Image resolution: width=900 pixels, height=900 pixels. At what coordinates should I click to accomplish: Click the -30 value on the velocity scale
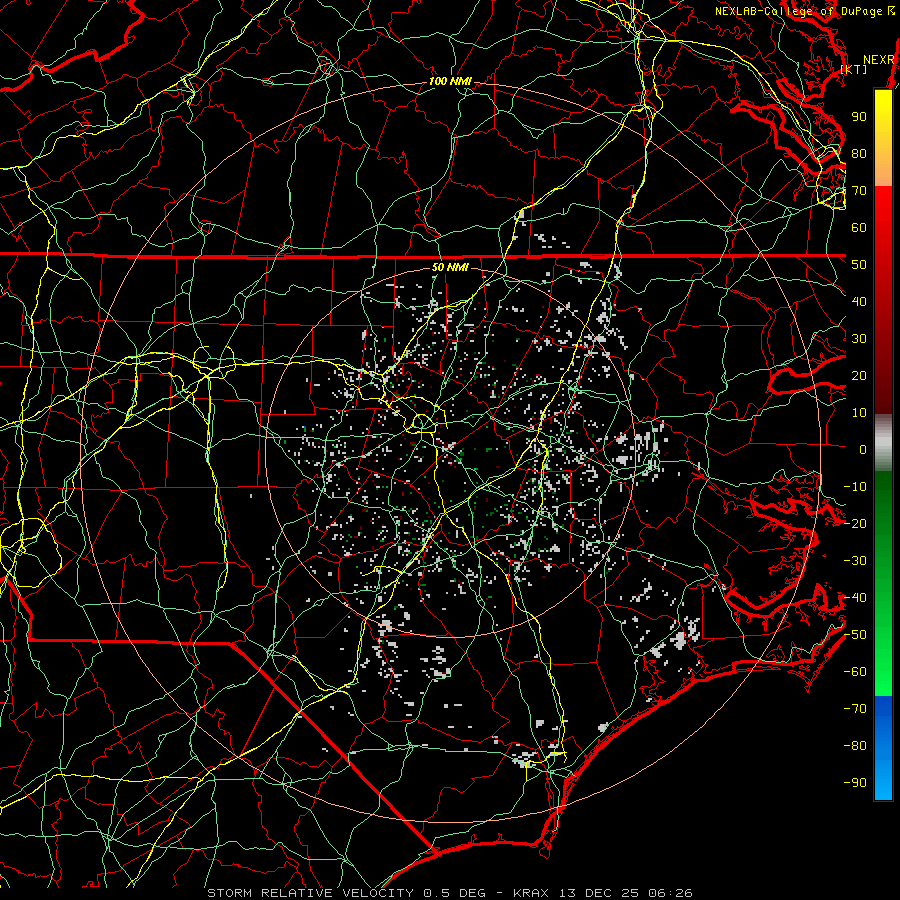tap(855, 561)
